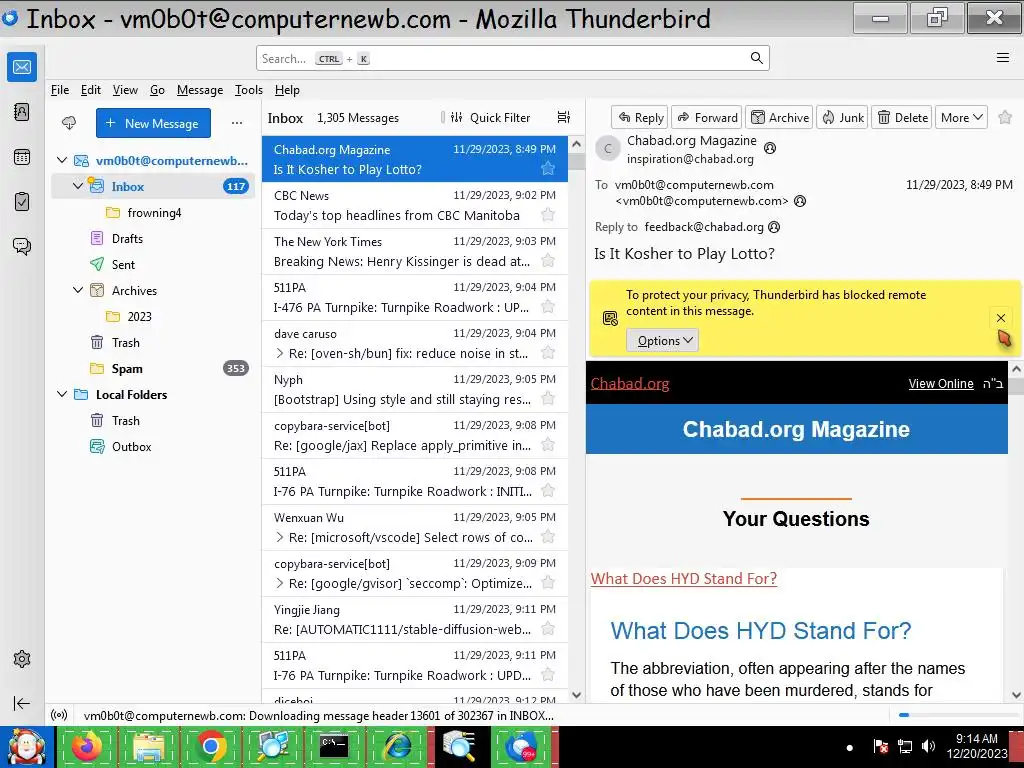1024x768 pixels.
Task: Archive the open message
Action: tap(779, 118)
